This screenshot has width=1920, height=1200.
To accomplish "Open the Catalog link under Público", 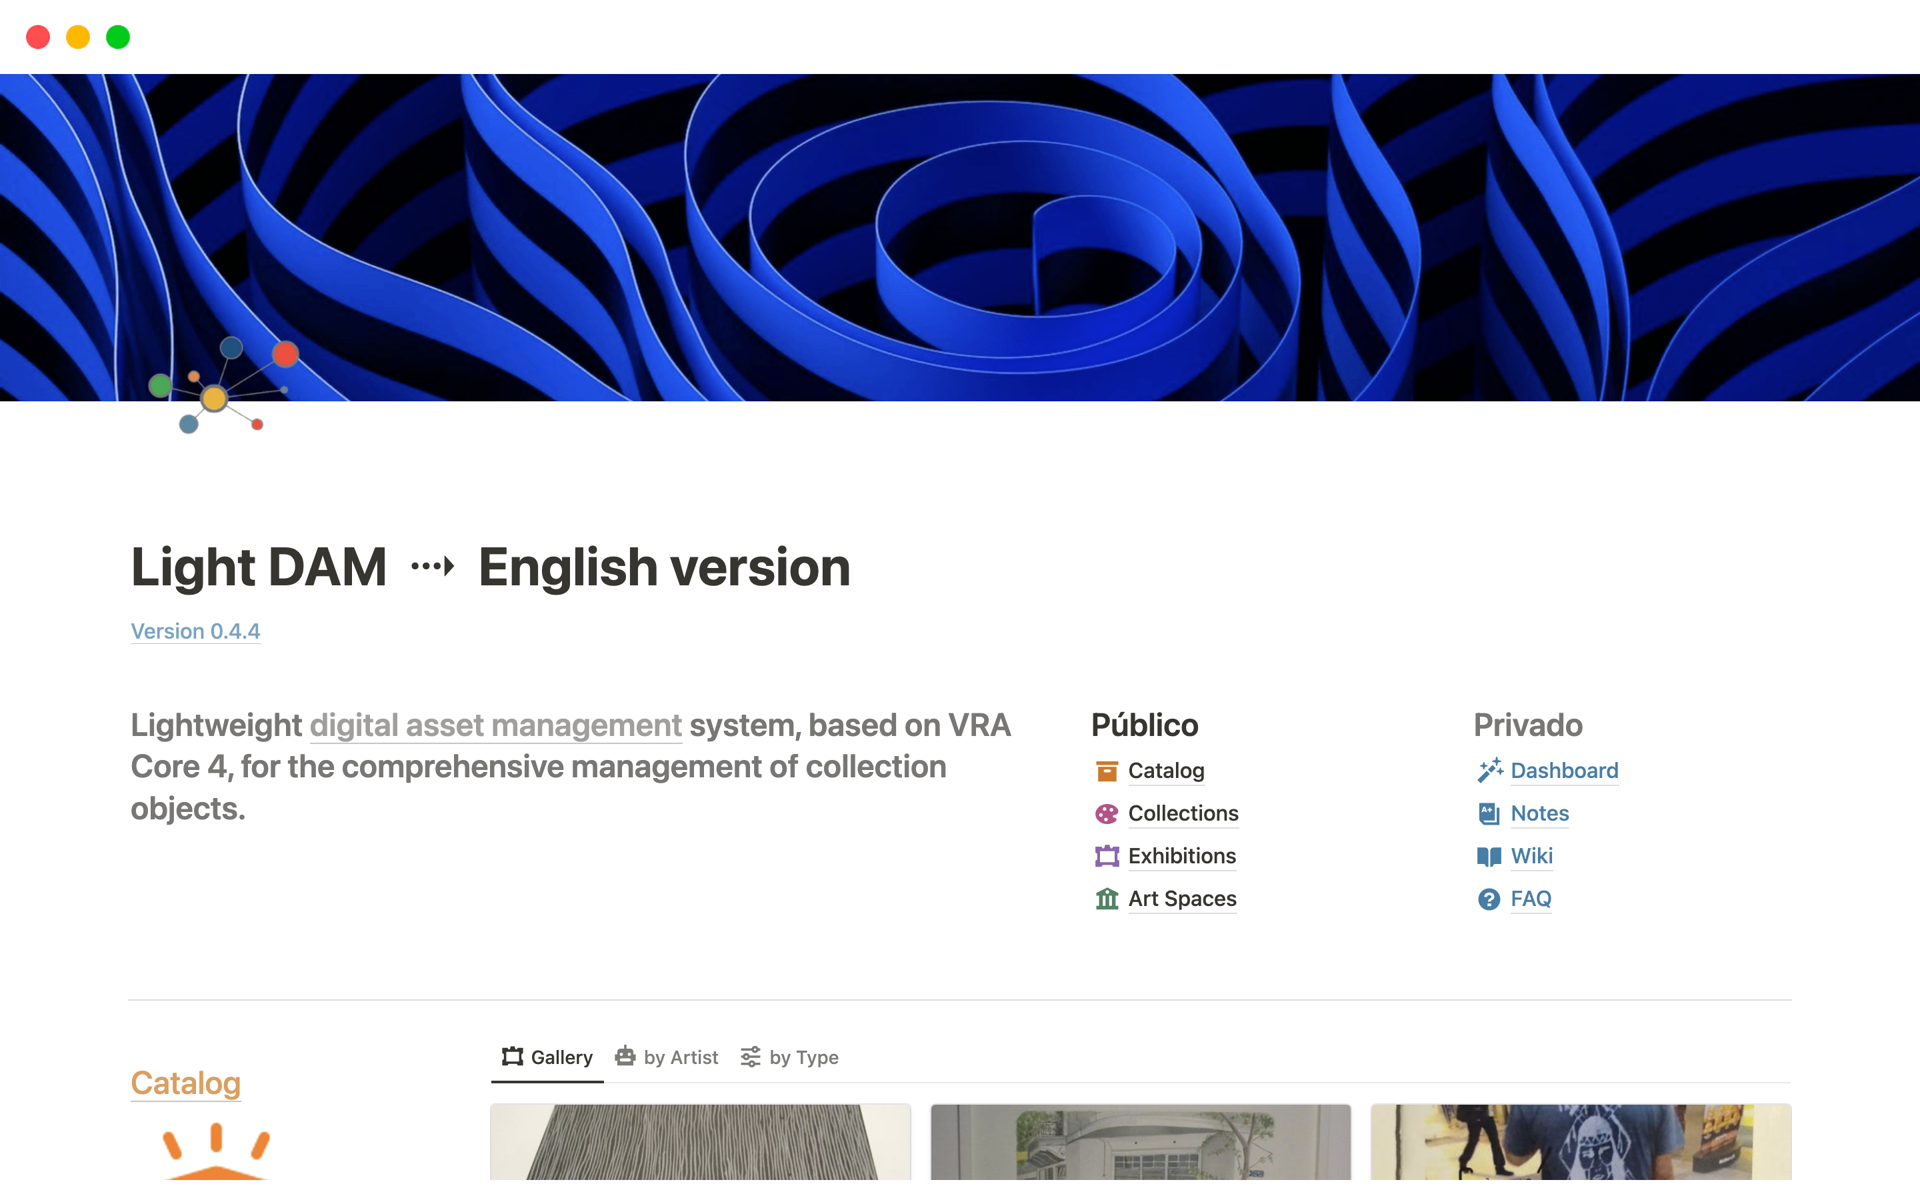I will (x=1166, y=770).
